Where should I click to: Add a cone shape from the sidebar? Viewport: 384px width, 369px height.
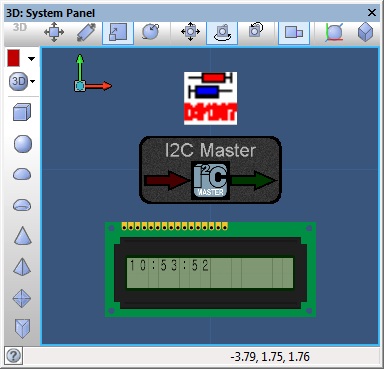[x=23, y=235]
